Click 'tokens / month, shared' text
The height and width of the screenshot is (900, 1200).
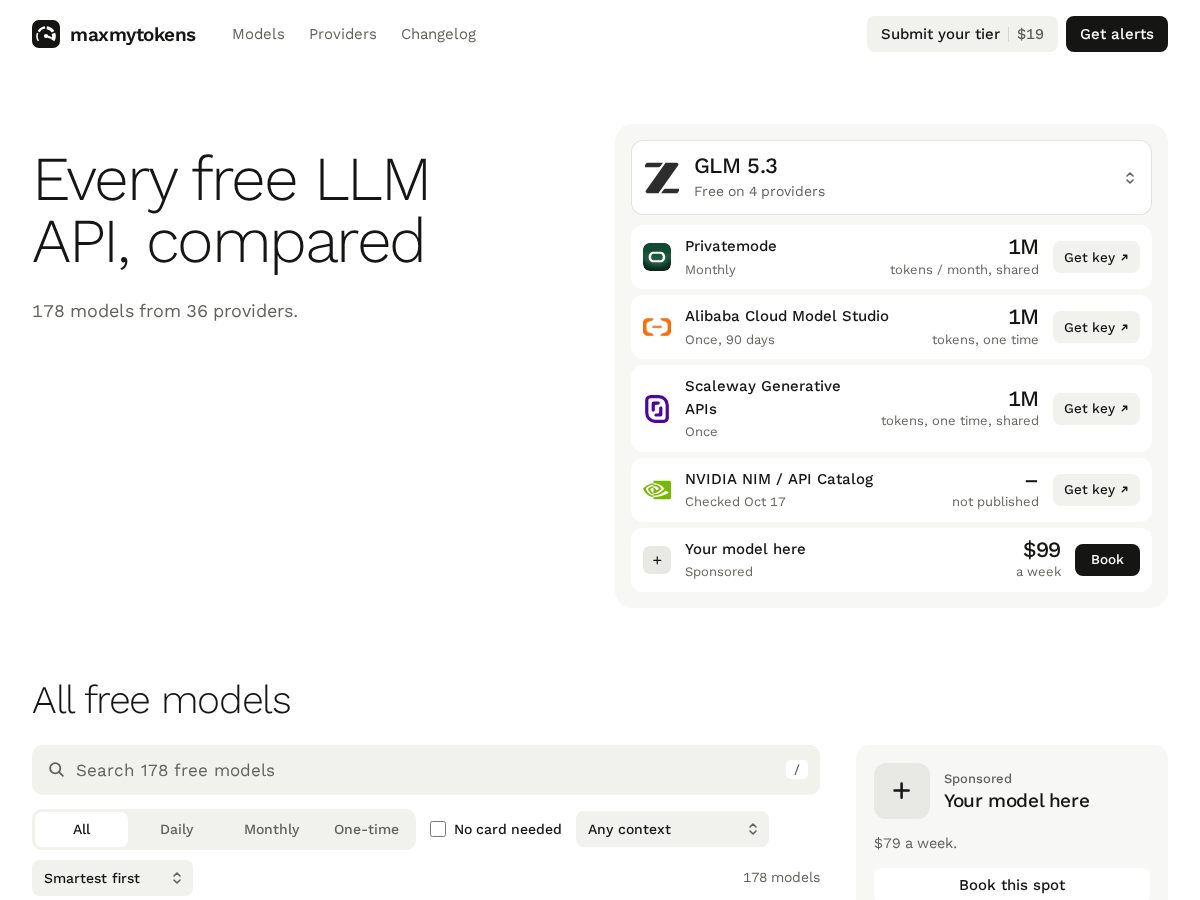click(x=964, y=270)
